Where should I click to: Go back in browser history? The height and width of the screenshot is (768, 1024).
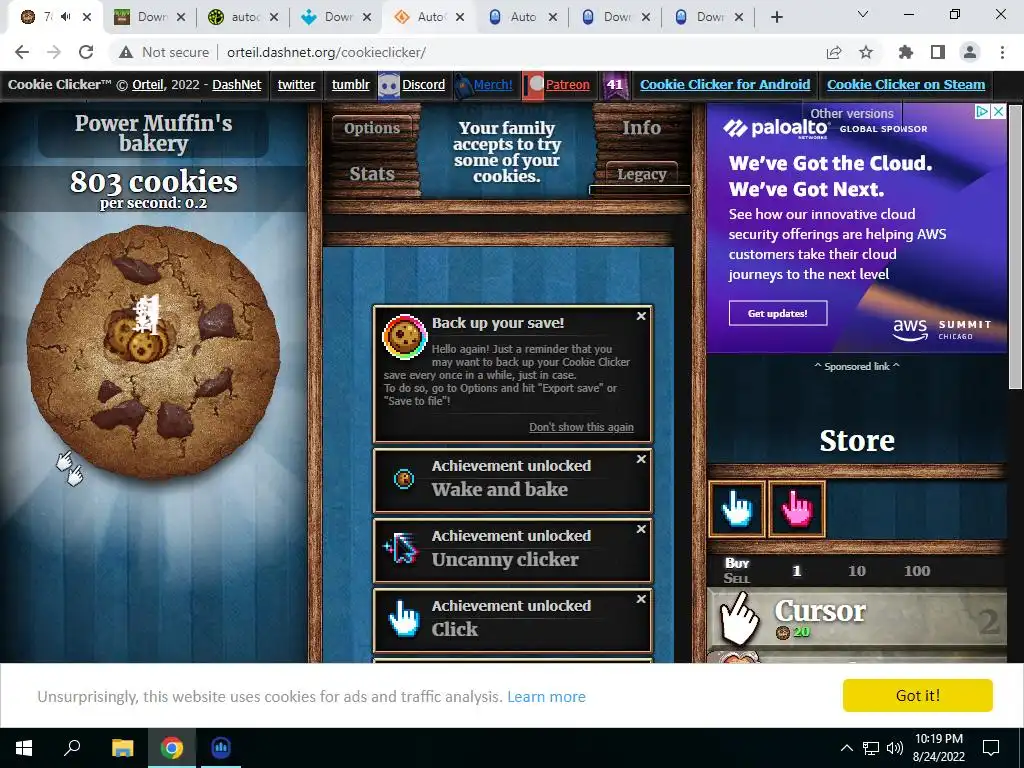click(x=22, y=52)
